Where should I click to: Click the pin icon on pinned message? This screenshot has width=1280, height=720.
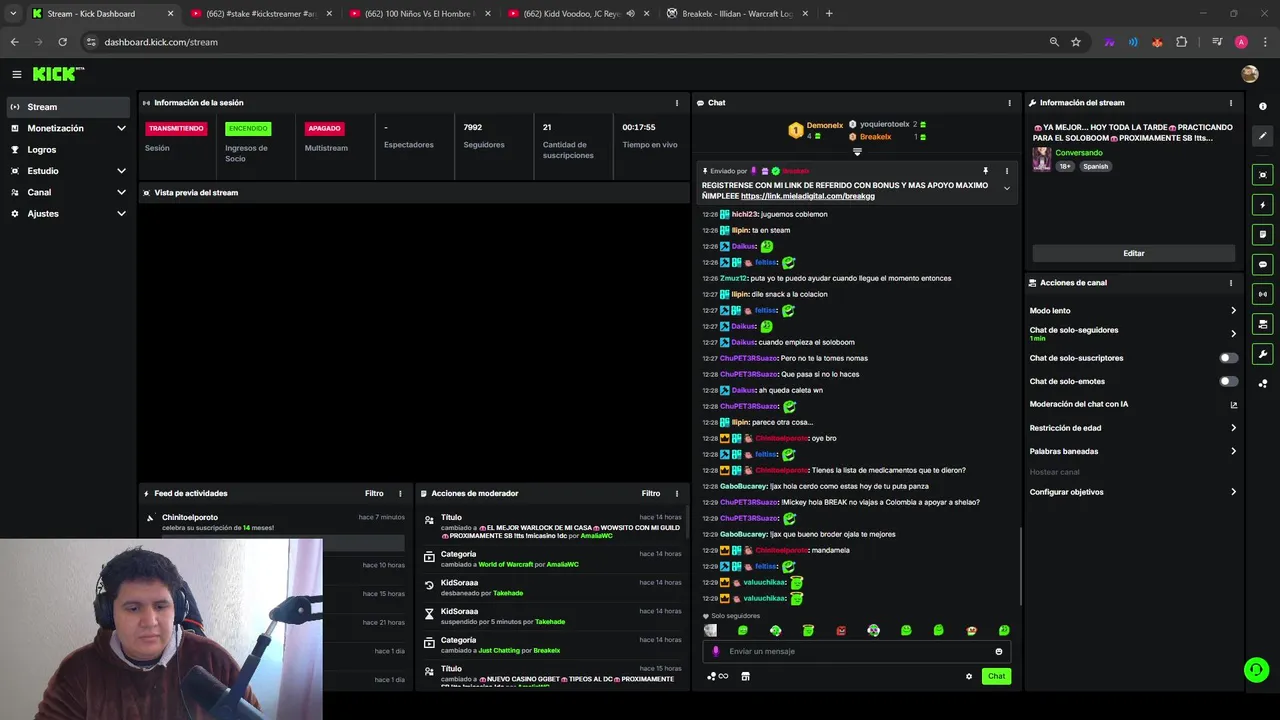985,171
